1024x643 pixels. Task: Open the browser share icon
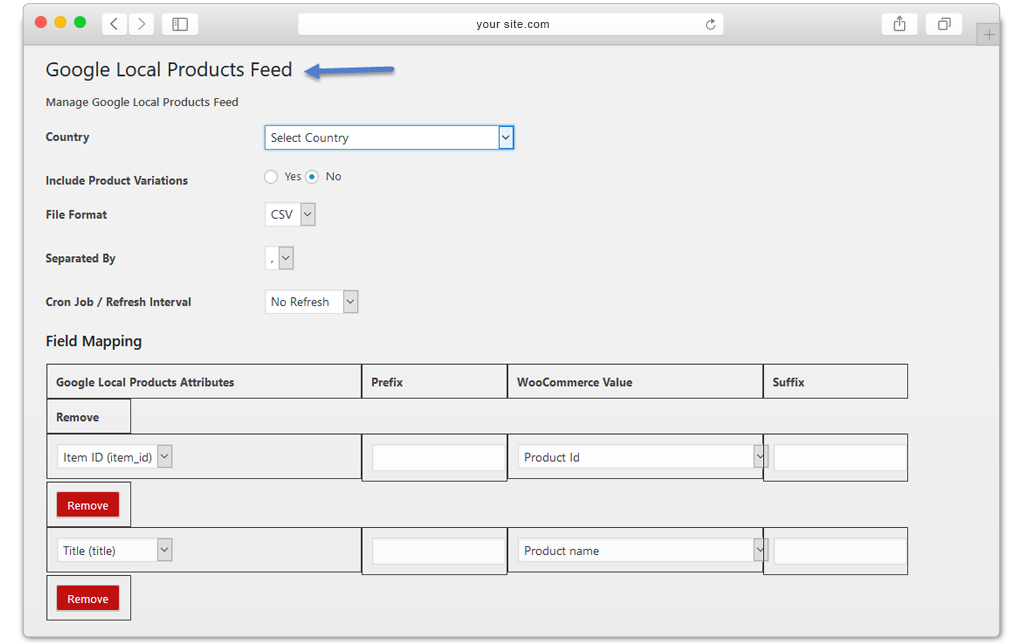(x=899, y=24)
